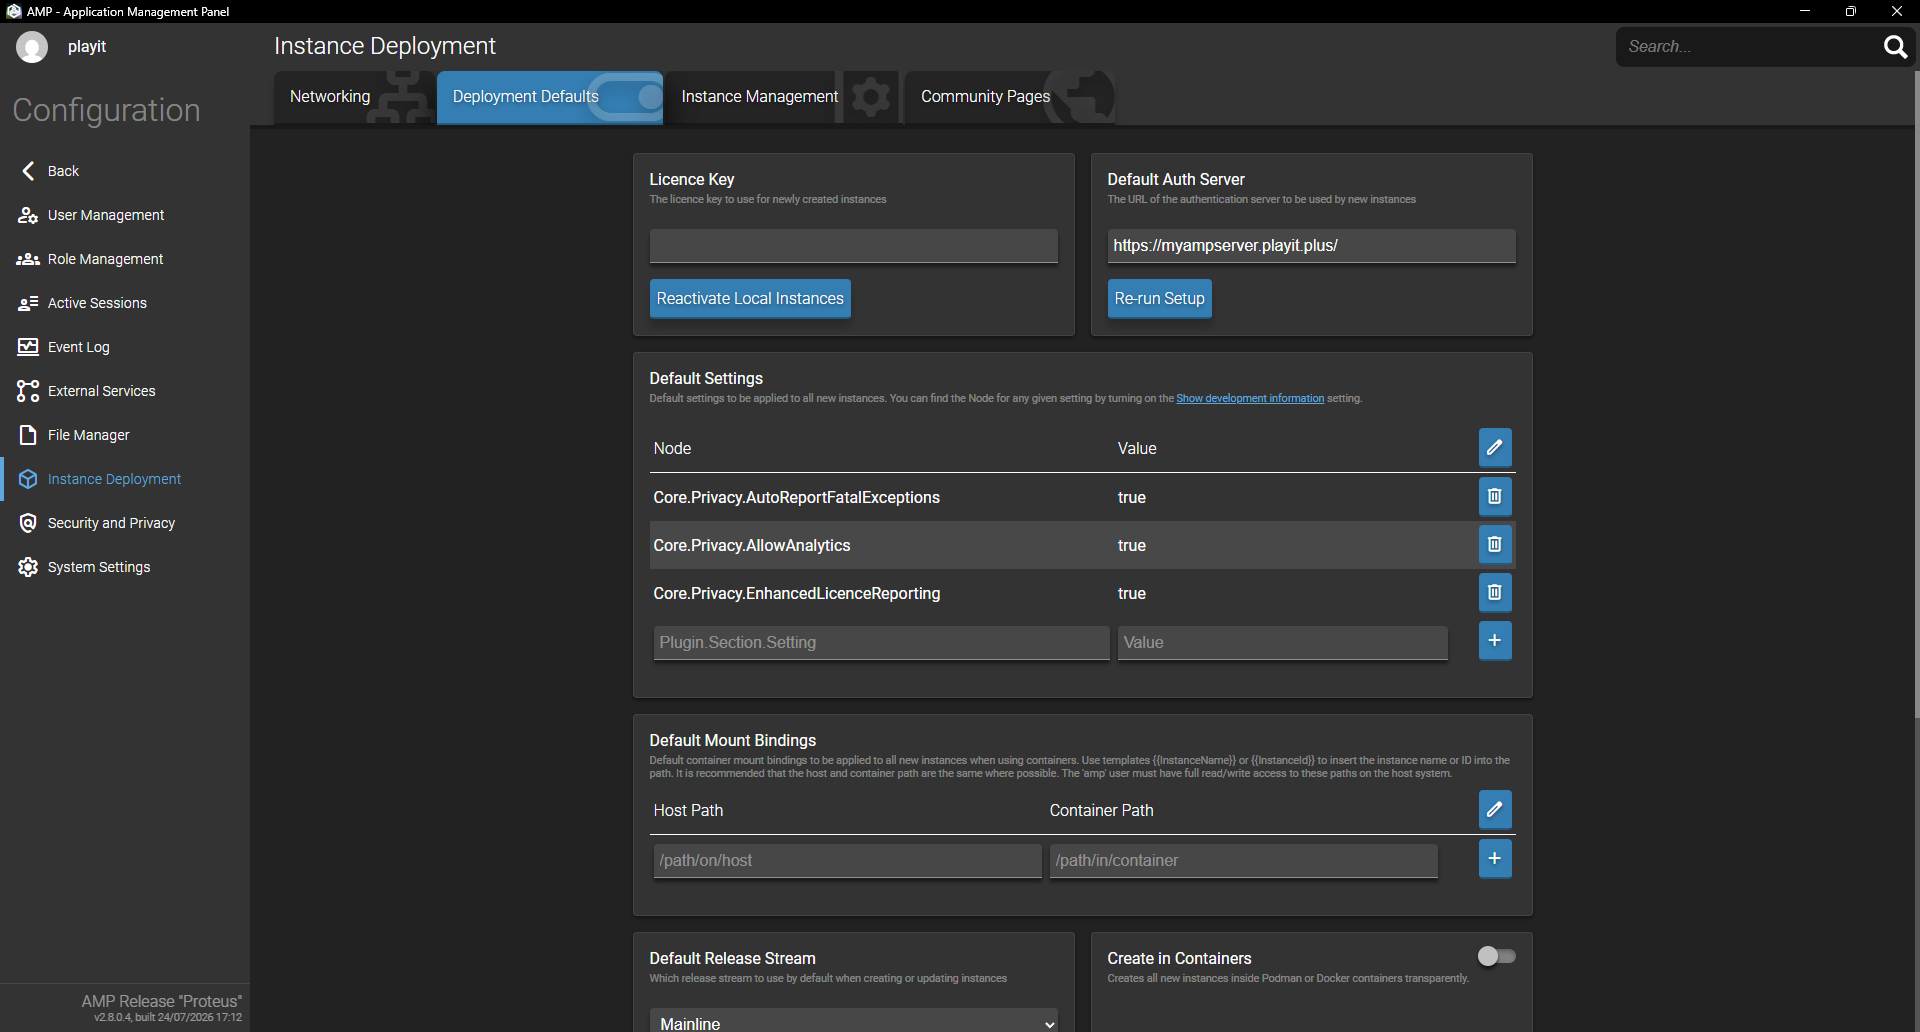Click AMP Release "Proteus" version text
This screenshot has height=1032, width=1920.
click(161, 1001)
